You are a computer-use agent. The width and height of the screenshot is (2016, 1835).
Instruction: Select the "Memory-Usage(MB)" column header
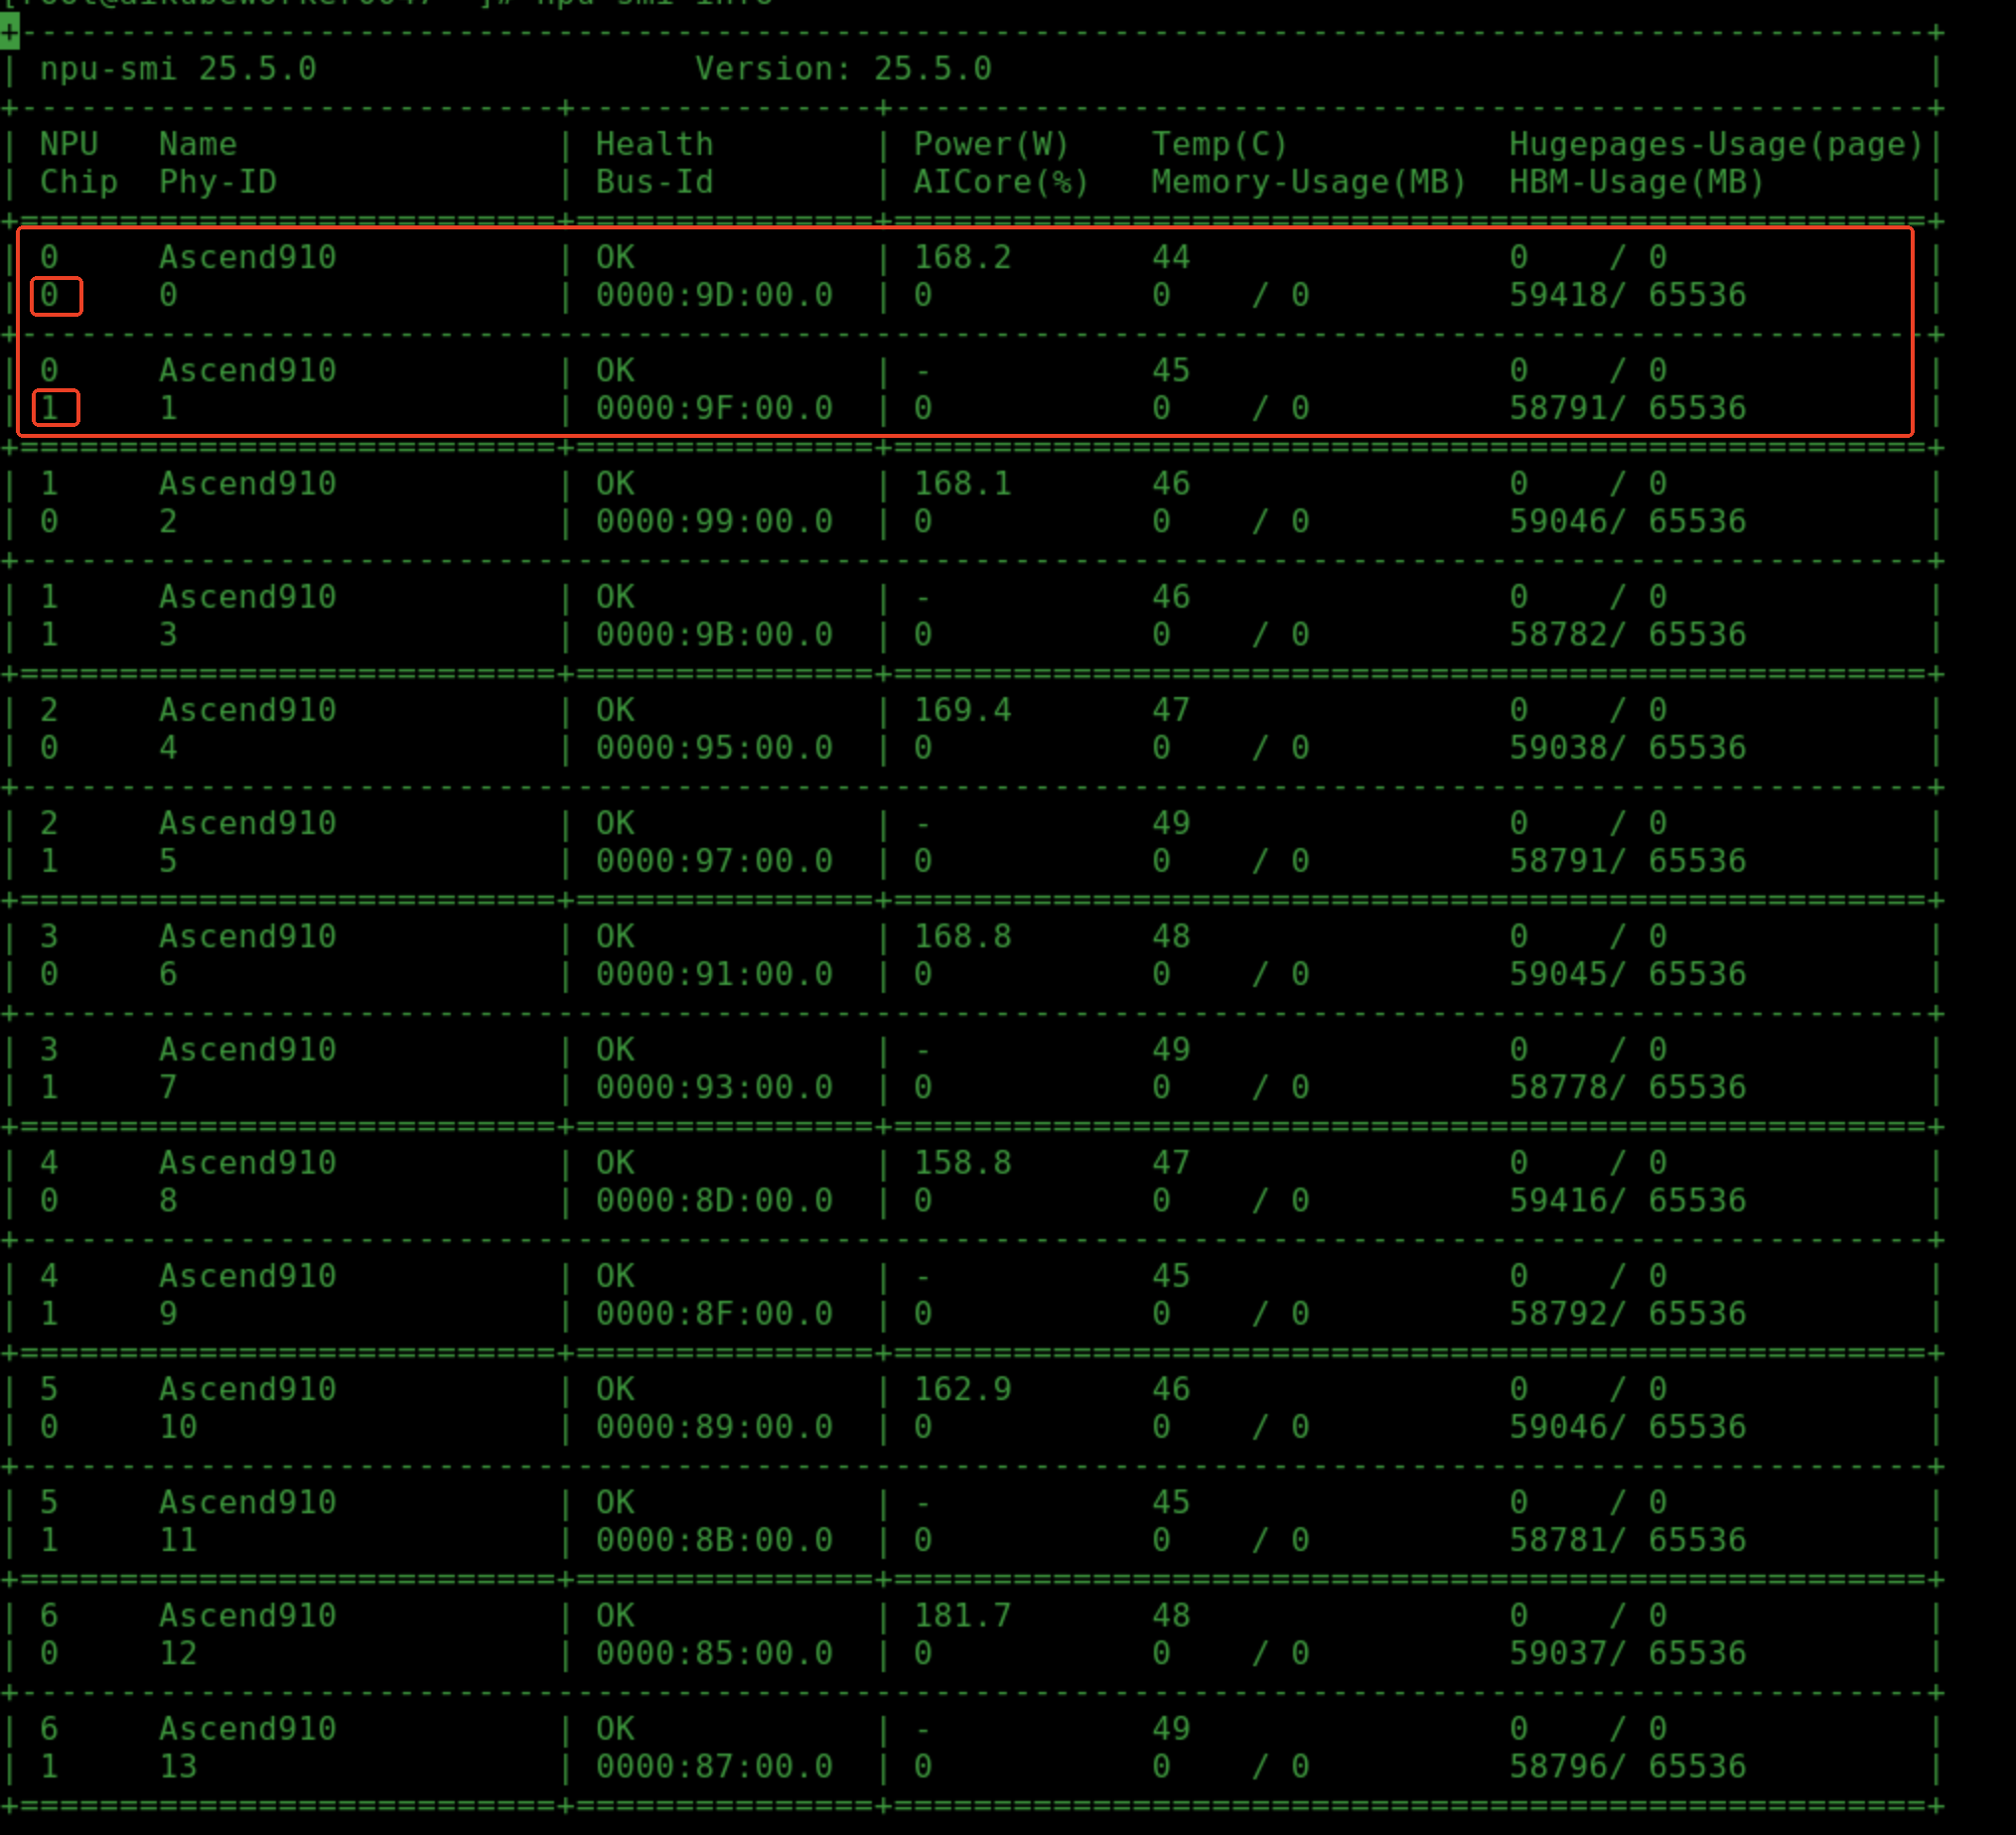coord(1309,182)
